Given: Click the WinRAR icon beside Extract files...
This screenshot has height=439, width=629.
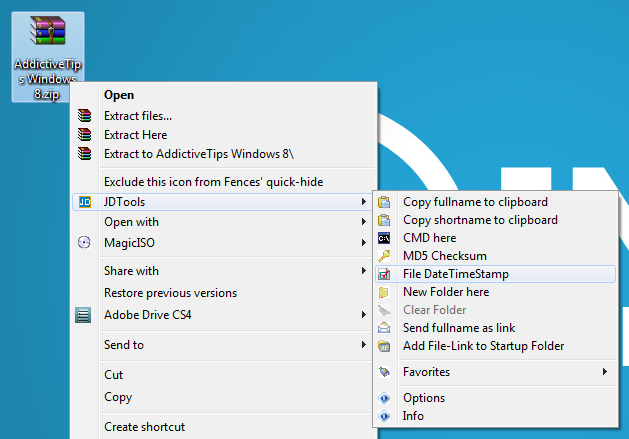Looking at the screenshot, I should click(x=84, y=116).
